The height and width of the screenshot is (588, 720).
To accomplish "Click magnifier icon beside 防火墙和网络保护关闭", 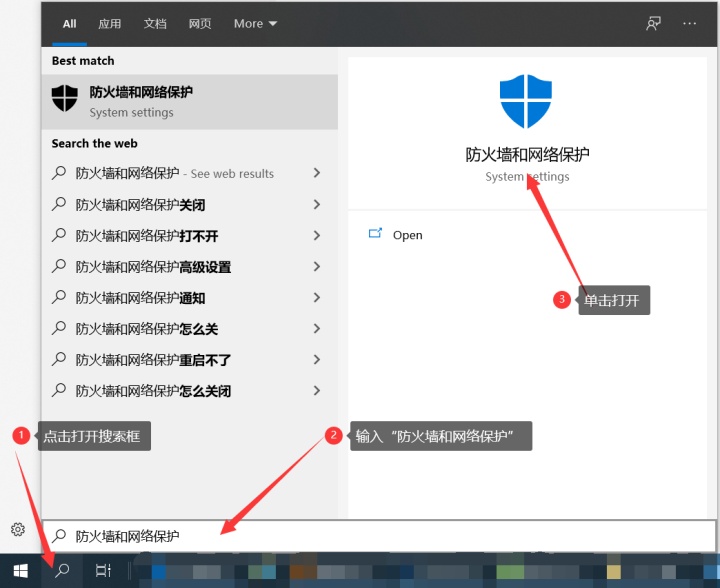I will click(59, 204).
